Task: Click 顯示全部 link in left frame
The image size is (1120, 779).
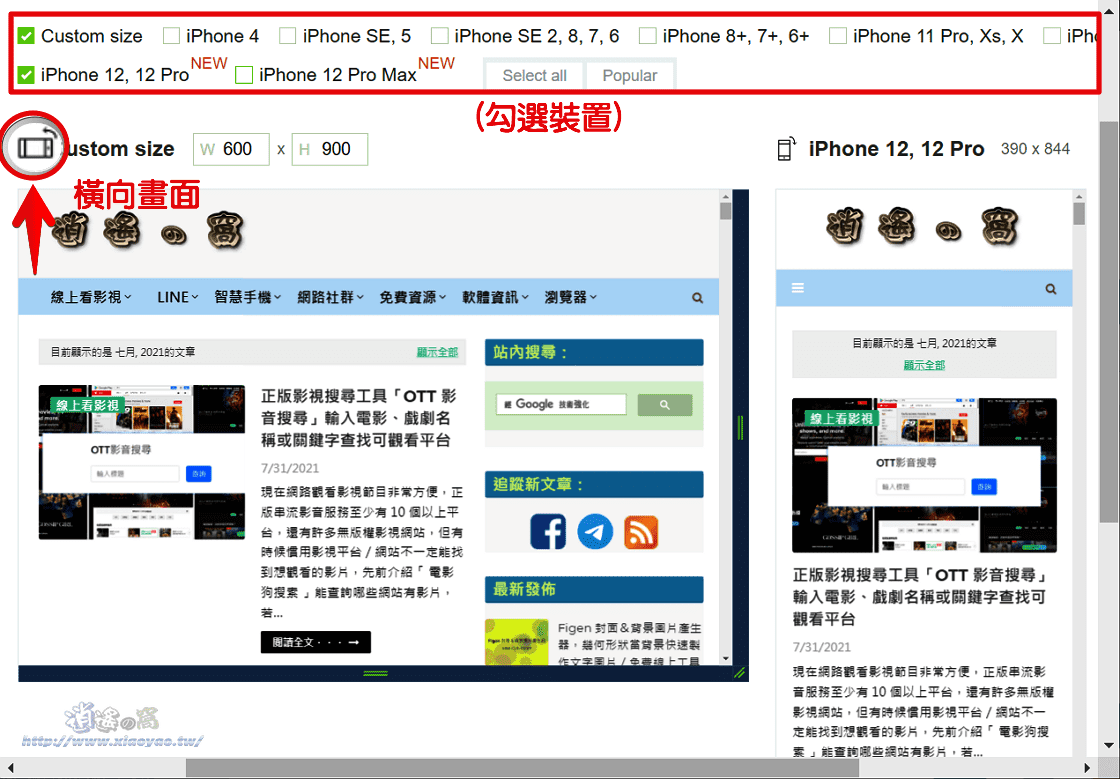Action: pos(437,352)
